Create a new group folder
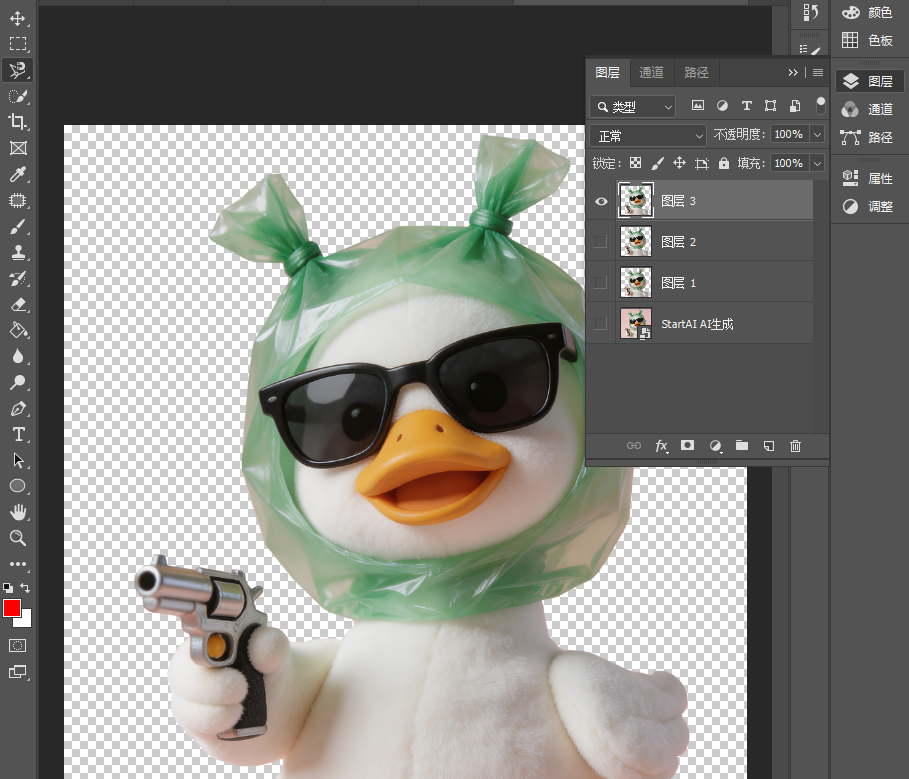The height and width of the screenshot is (779, 909). 741,445
